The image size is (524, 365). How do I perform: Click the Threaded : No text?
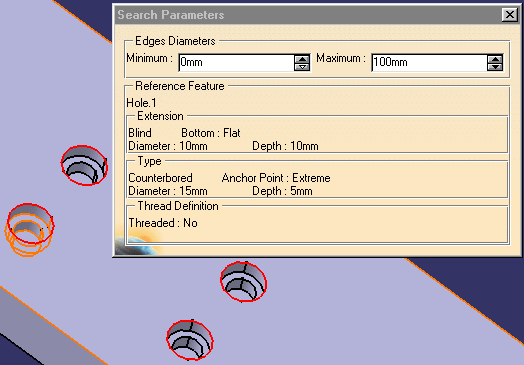click(x=163, y=223)
